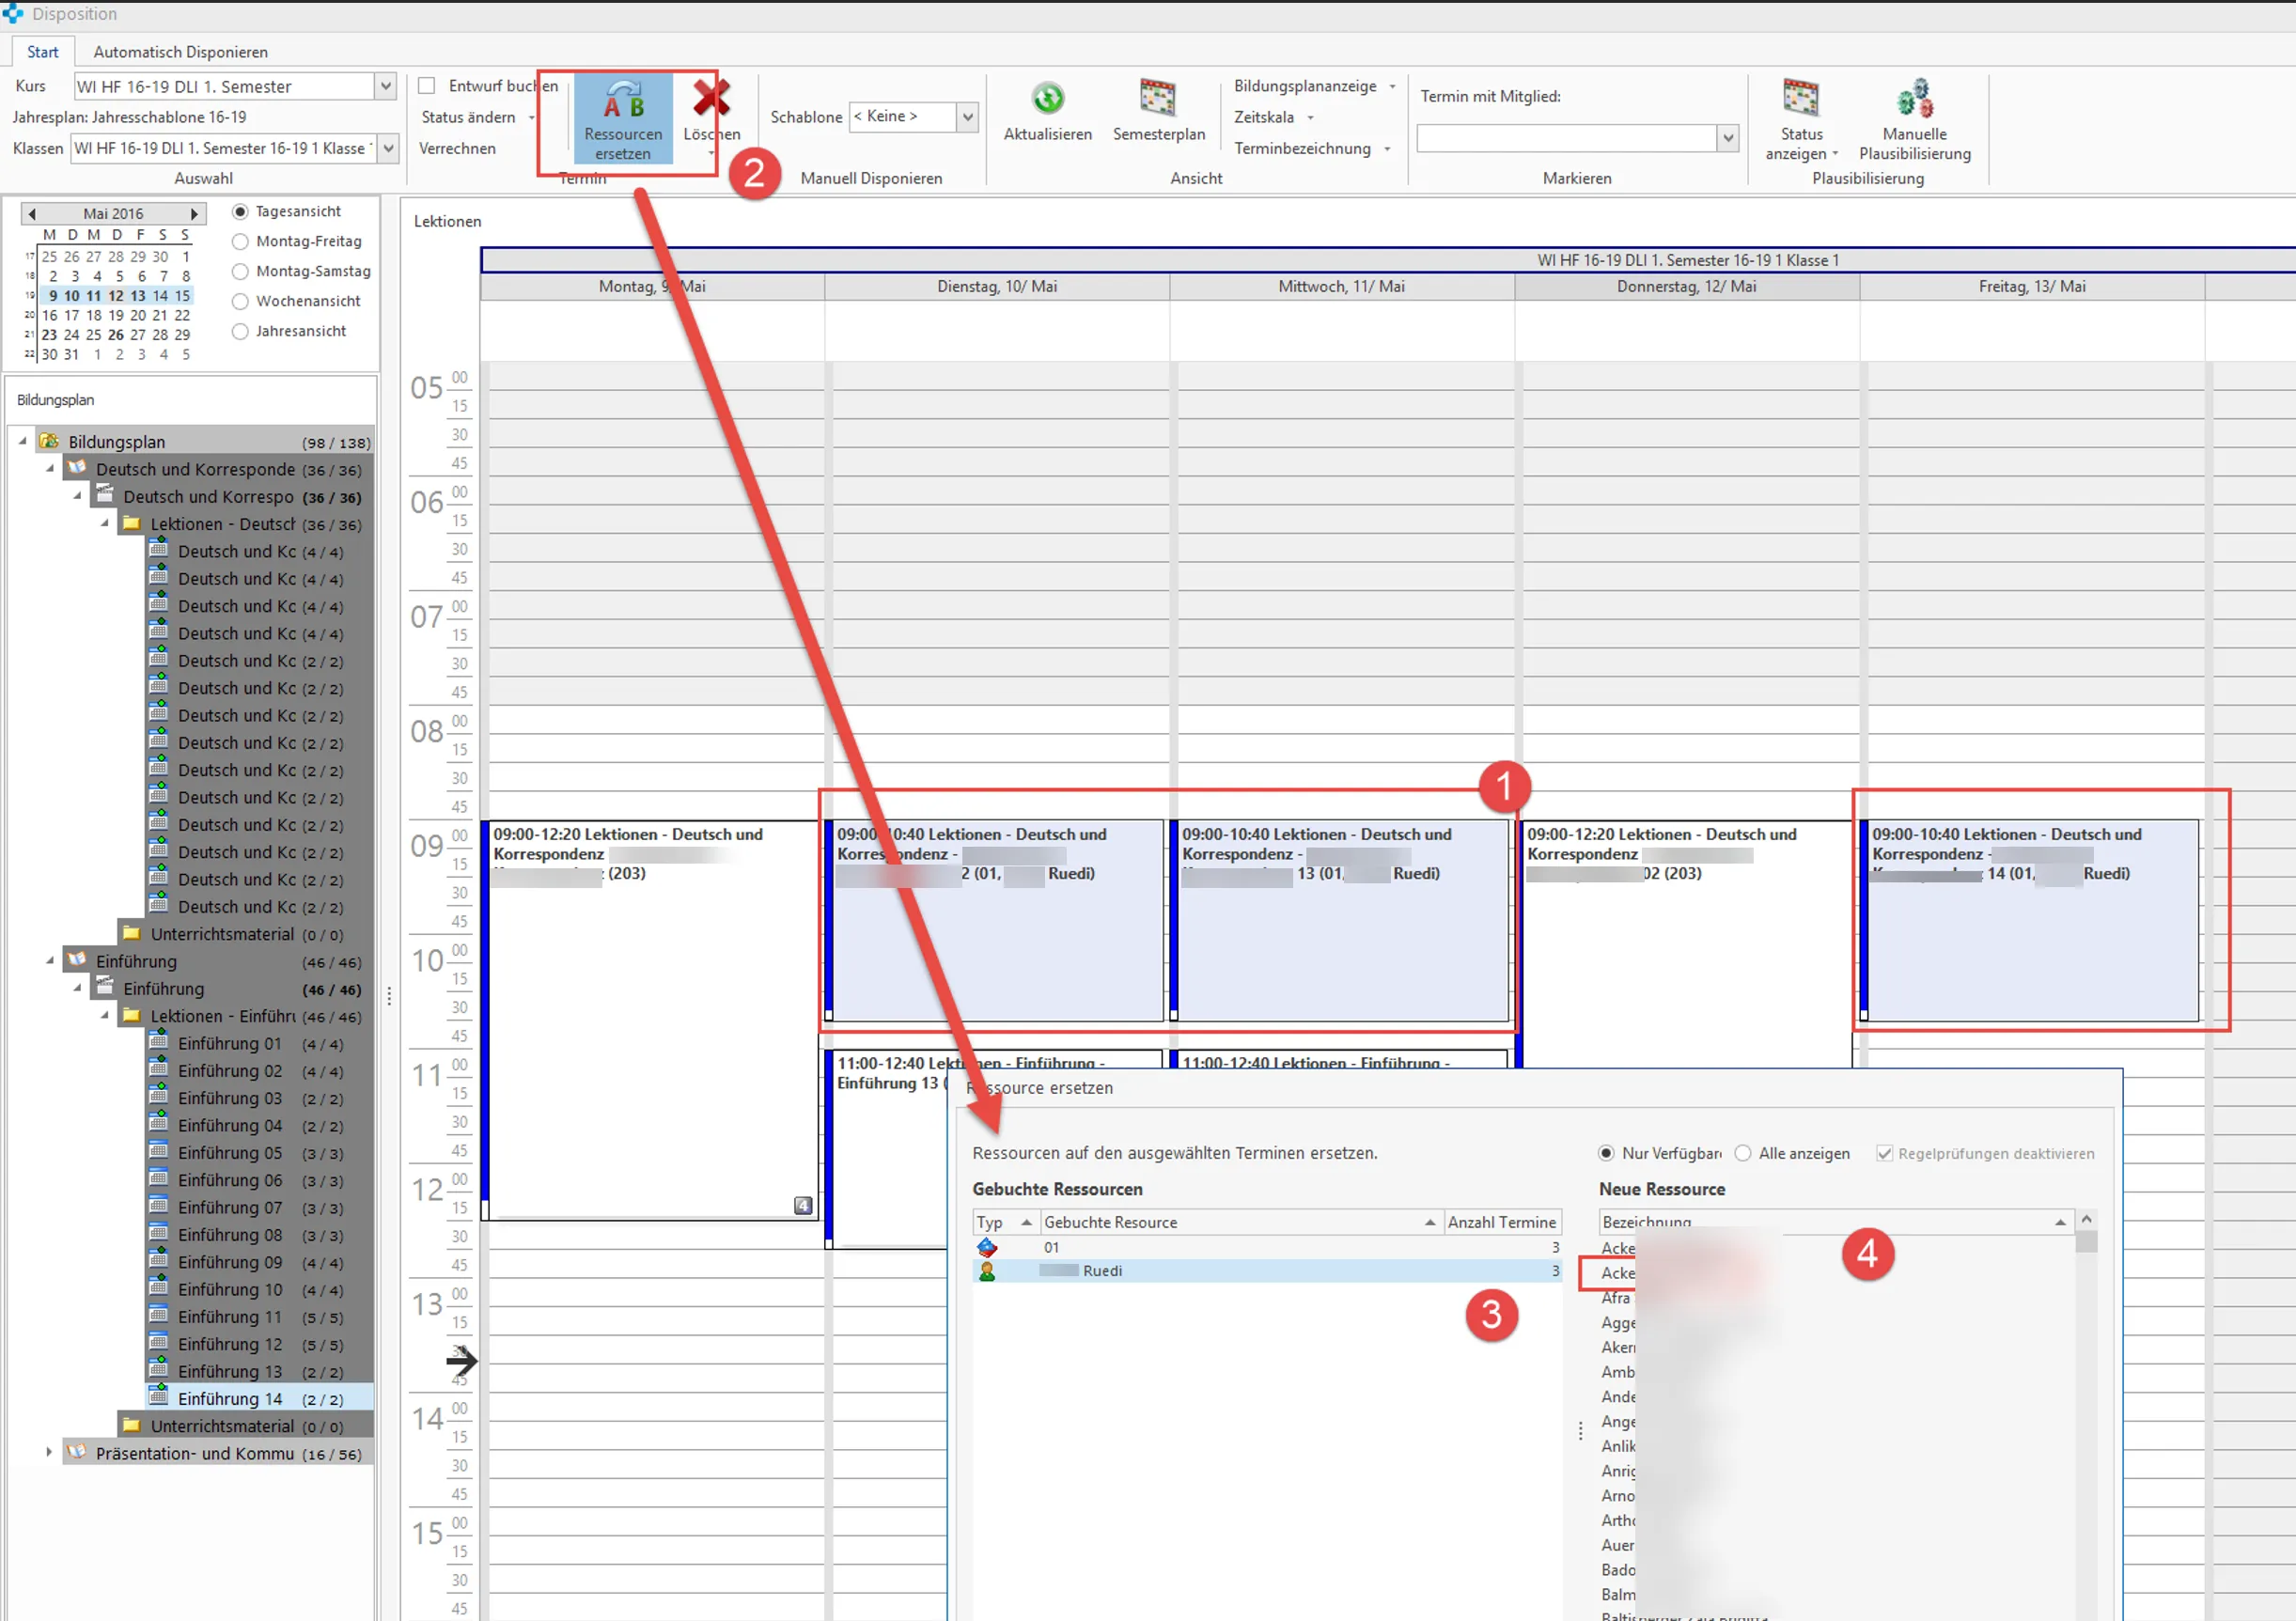Image resolution: width=2296 pixels, height=1621 pixels.
Task: Open the Klassen dropdown list
Action: [388, 149]
